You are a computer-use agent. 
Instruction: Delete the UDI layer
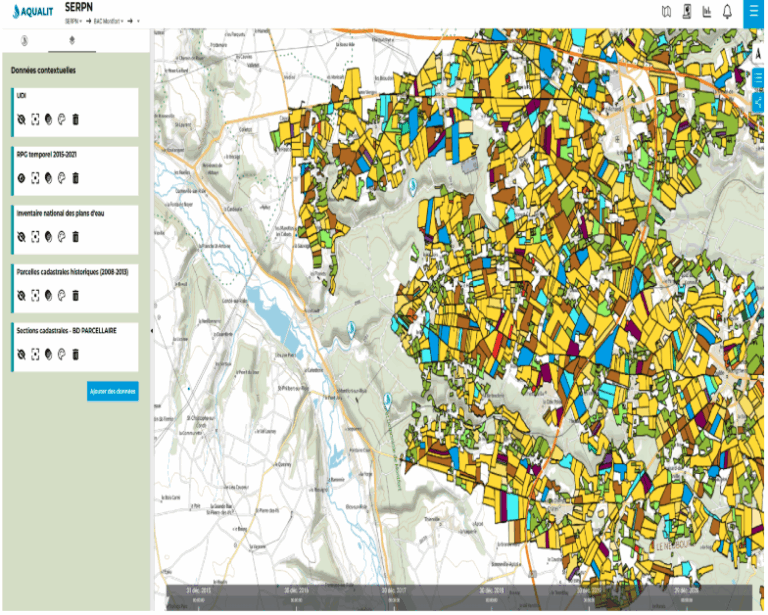pos(75,119)
